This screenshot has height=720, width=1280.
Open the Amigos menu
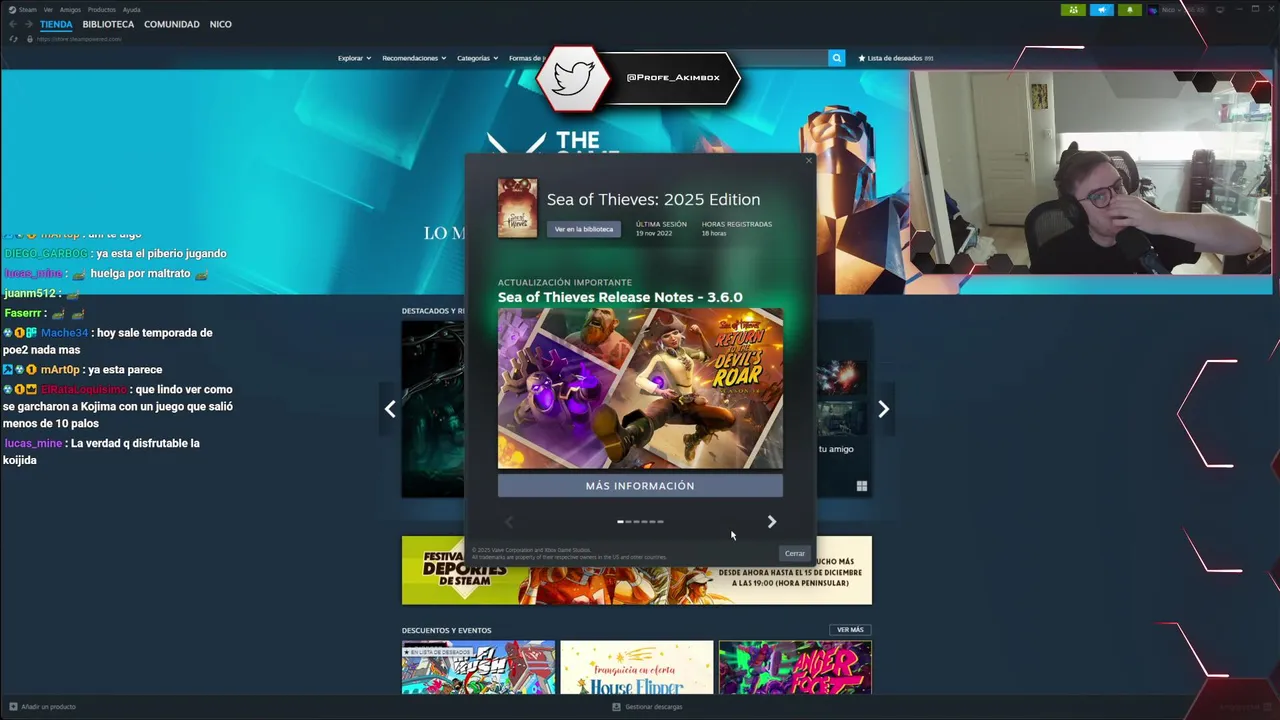70,9
